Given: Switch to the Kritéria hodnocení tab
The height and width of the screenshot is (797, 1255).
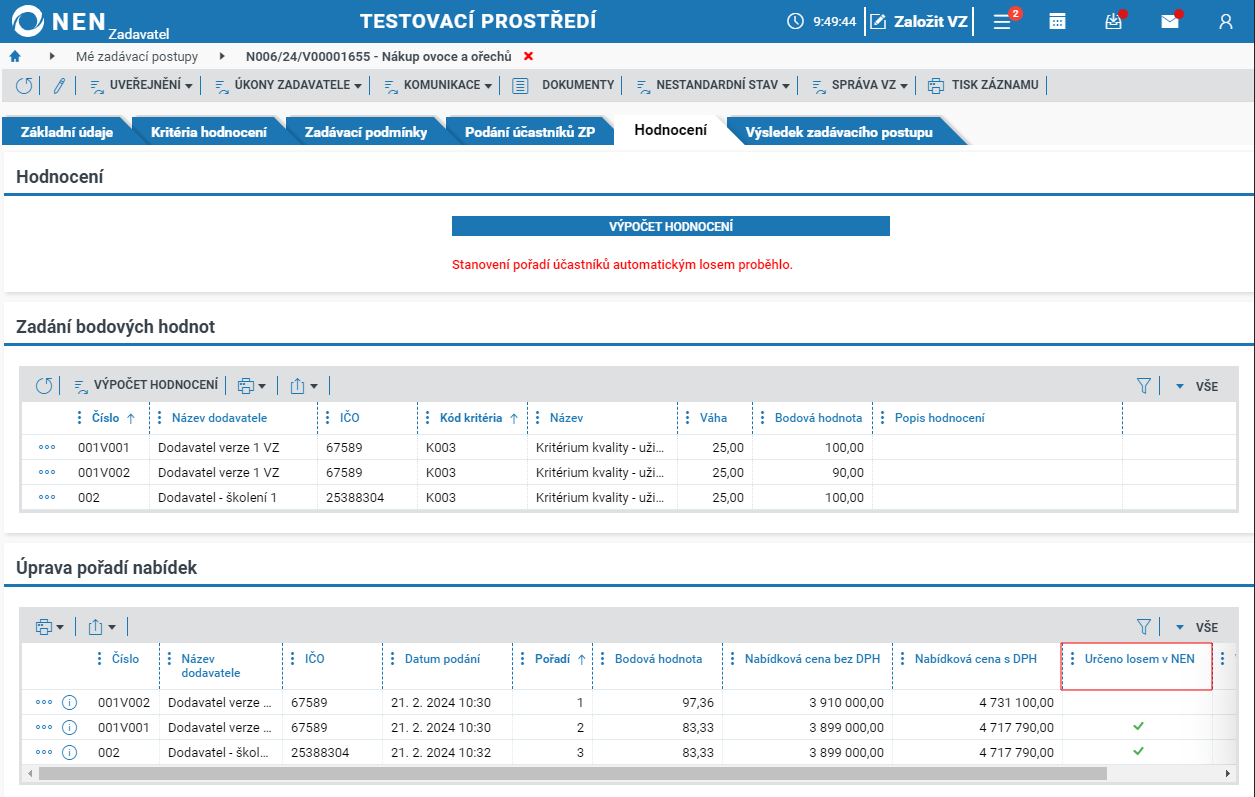Looking at the screenshot, I should 209,132.
